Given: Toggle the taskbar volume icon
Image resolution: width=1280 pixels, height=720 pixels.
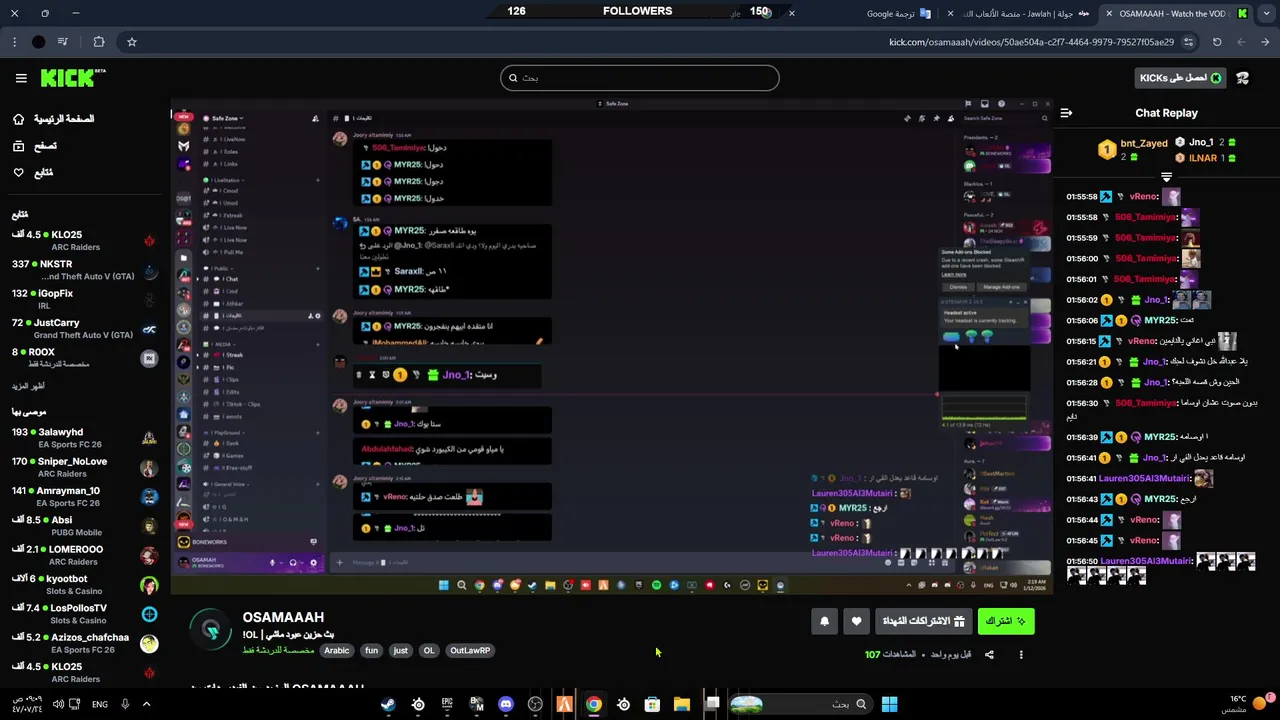Looking at the screenshot, I should click(x=58, y=704).
